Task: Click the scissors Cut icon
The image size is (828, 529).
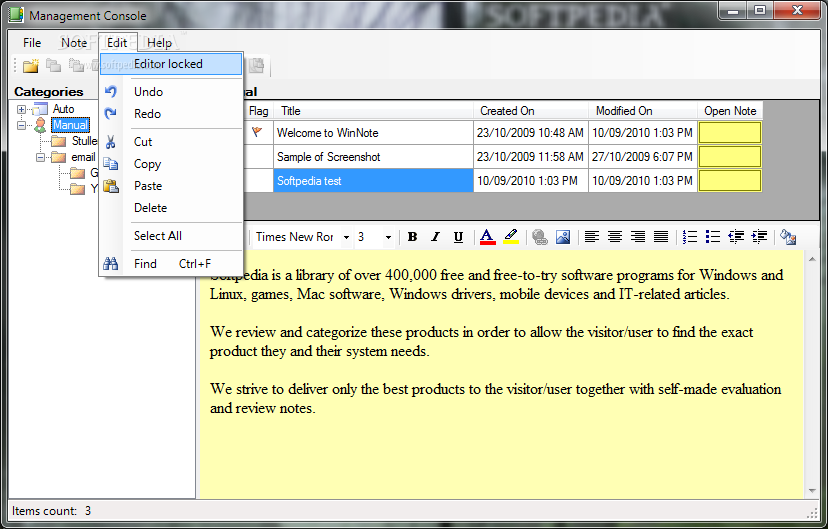Action: coord(110,141)
